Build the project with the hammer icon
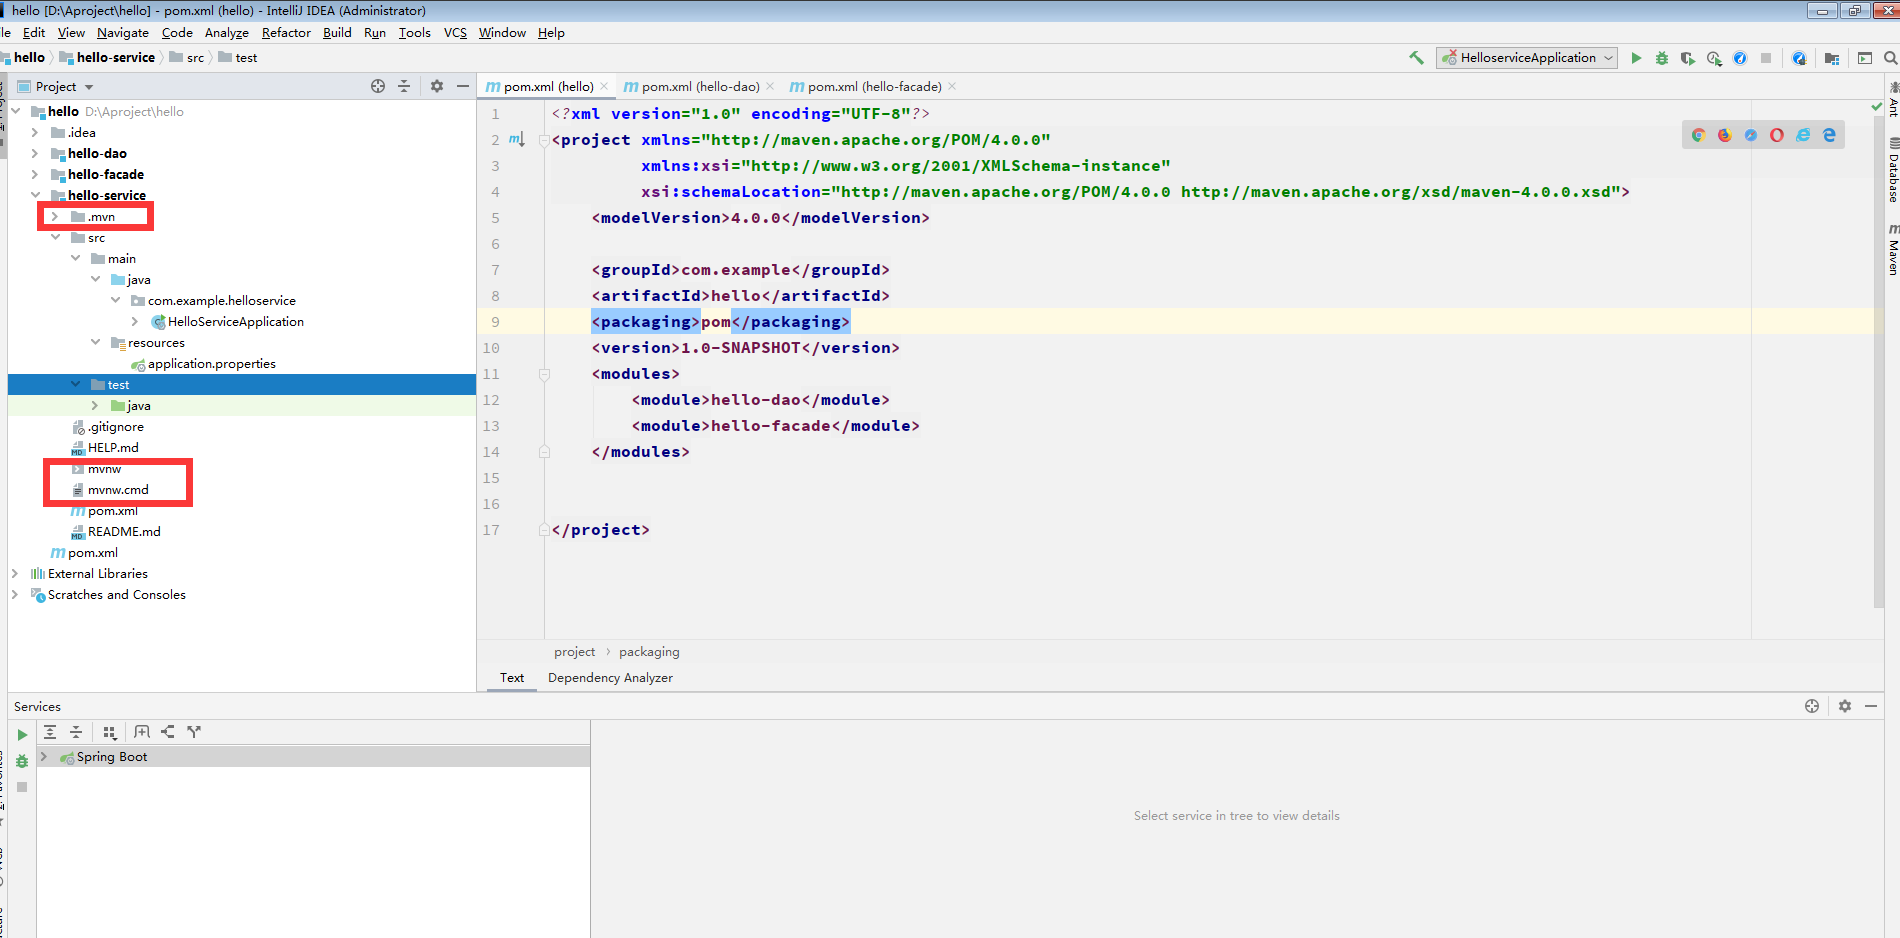The image size is (1900, 938). [x=1416, y=58]
